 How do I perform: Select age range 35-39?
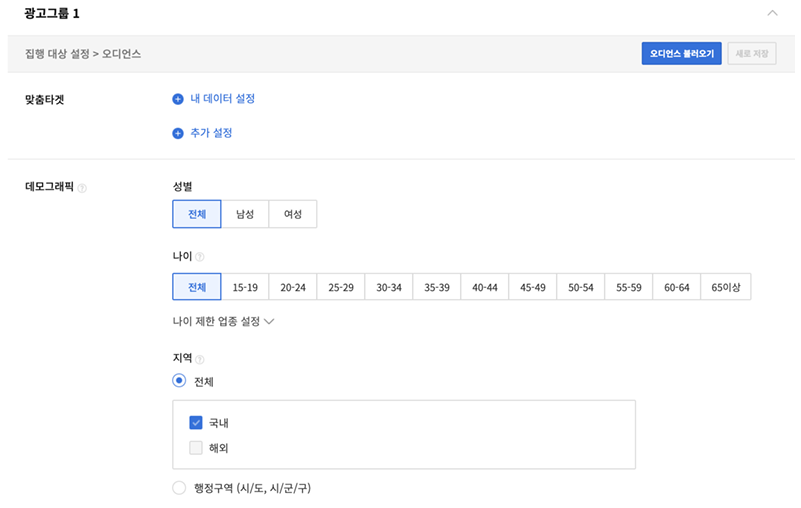click(x=437, y=287)
